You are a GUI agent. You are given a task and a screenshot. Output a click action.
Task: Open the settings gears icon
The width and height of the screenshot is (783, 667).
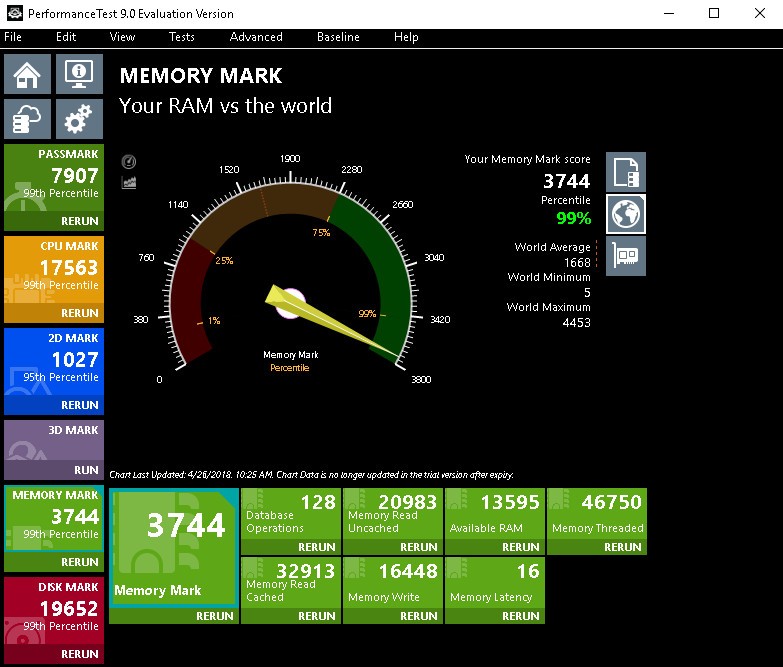pos(79,119)
